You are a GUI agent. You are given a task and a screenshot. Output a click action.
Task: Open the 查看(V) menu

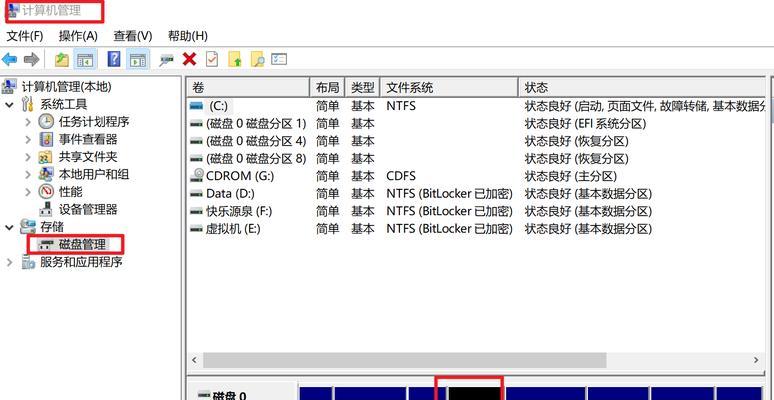pos(133,36)
